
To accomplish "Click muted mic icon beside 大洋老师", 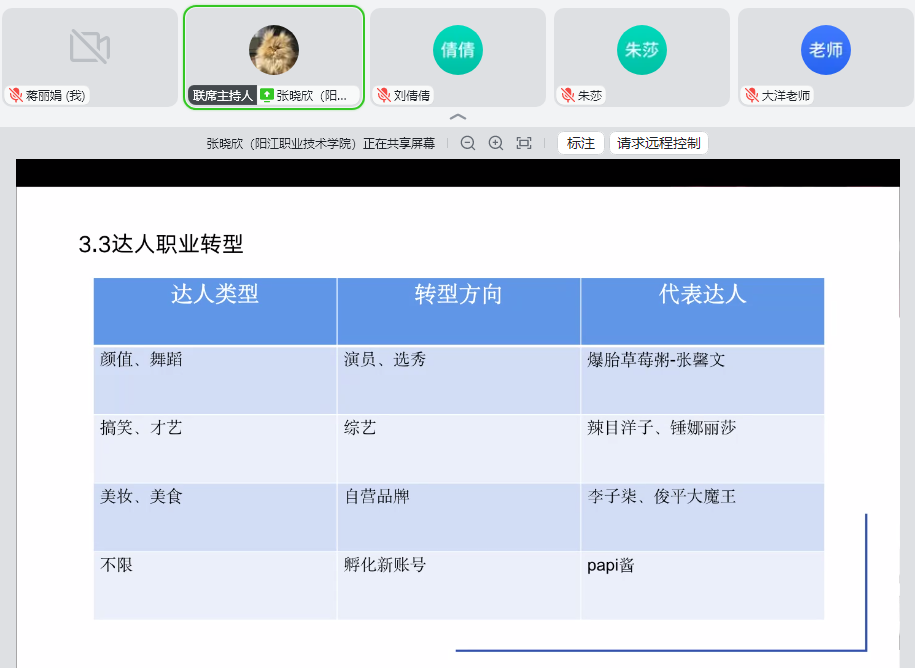I will tap(752, 95).
